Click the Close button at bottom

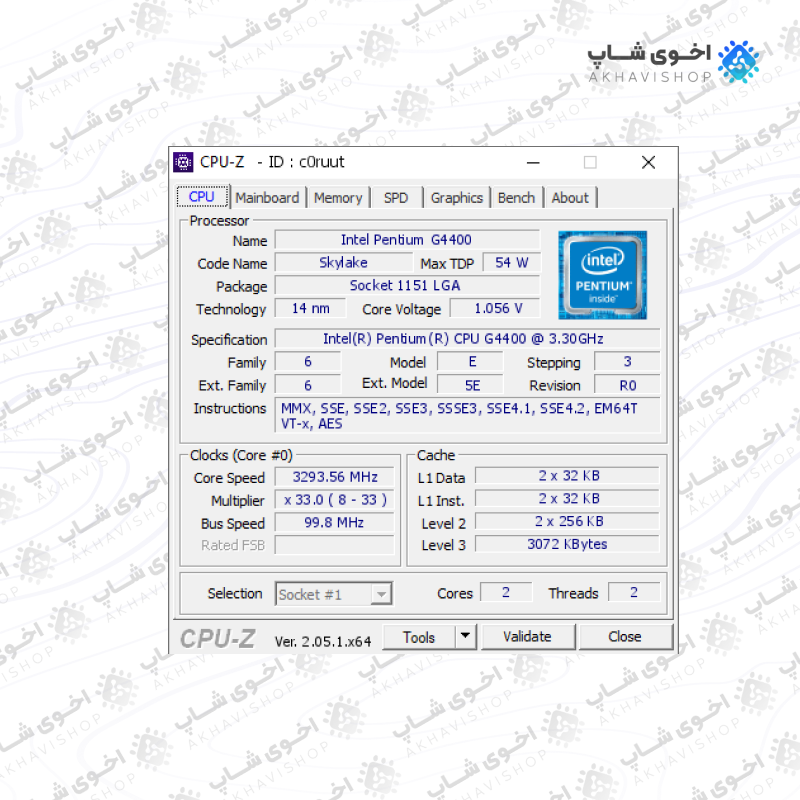[625, 637]
